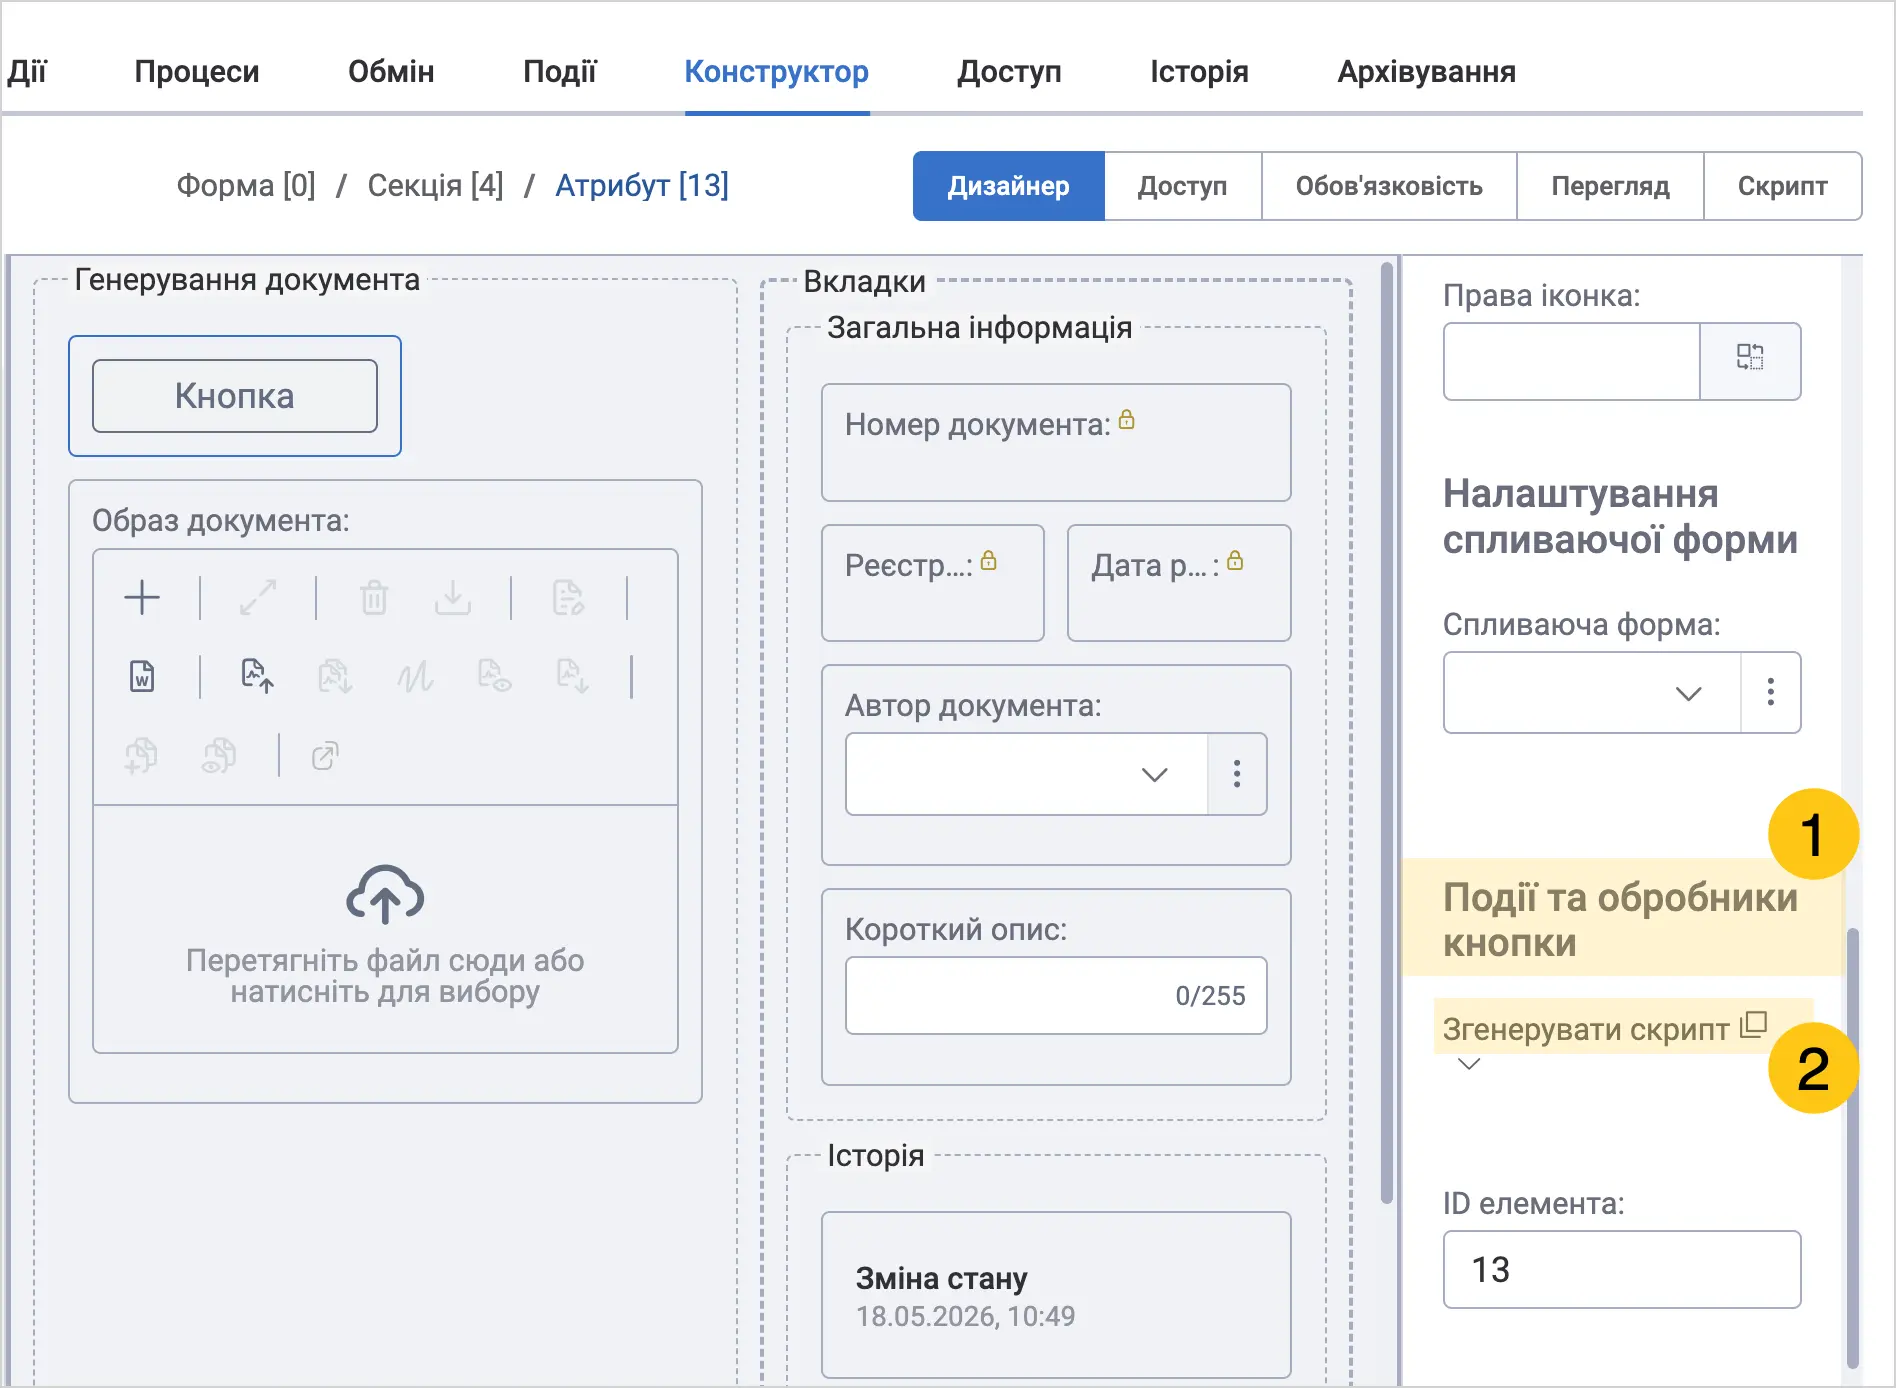Open the right icon picker button
1896x1388 pixels.
point(1750,361)
